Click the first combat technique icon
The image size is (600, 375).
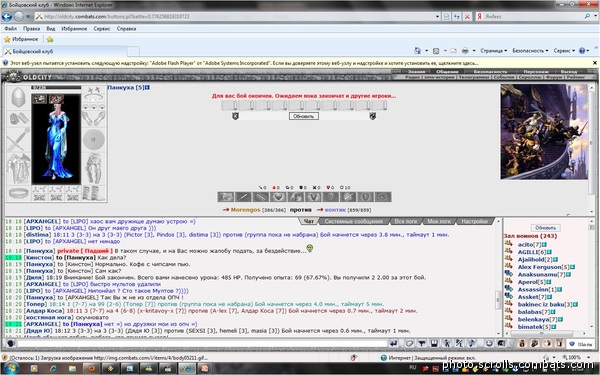(225, 197)
